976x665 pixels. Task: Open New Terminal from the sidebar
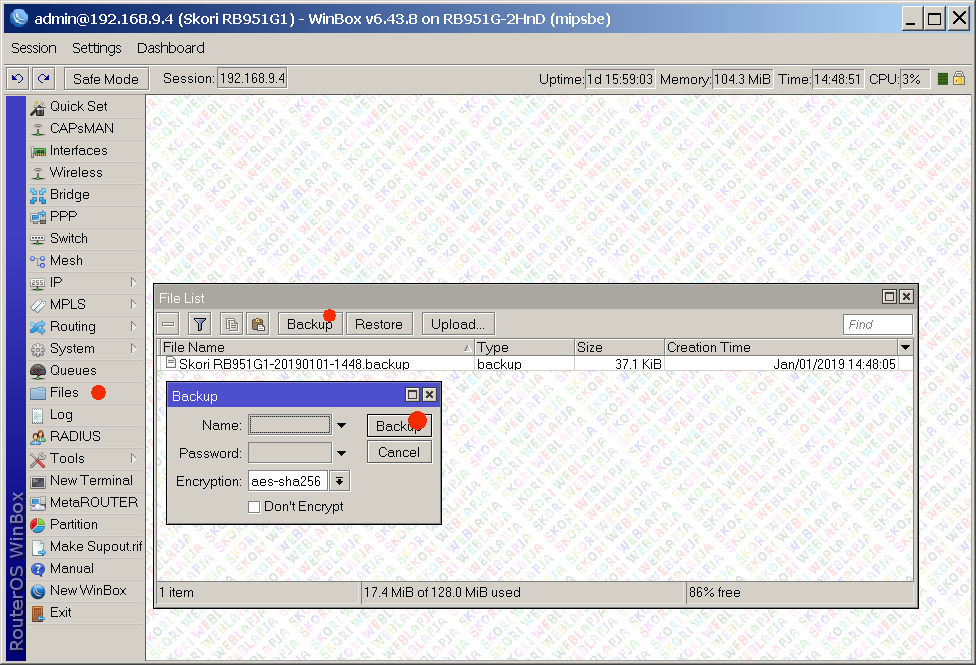pos(91,481)
